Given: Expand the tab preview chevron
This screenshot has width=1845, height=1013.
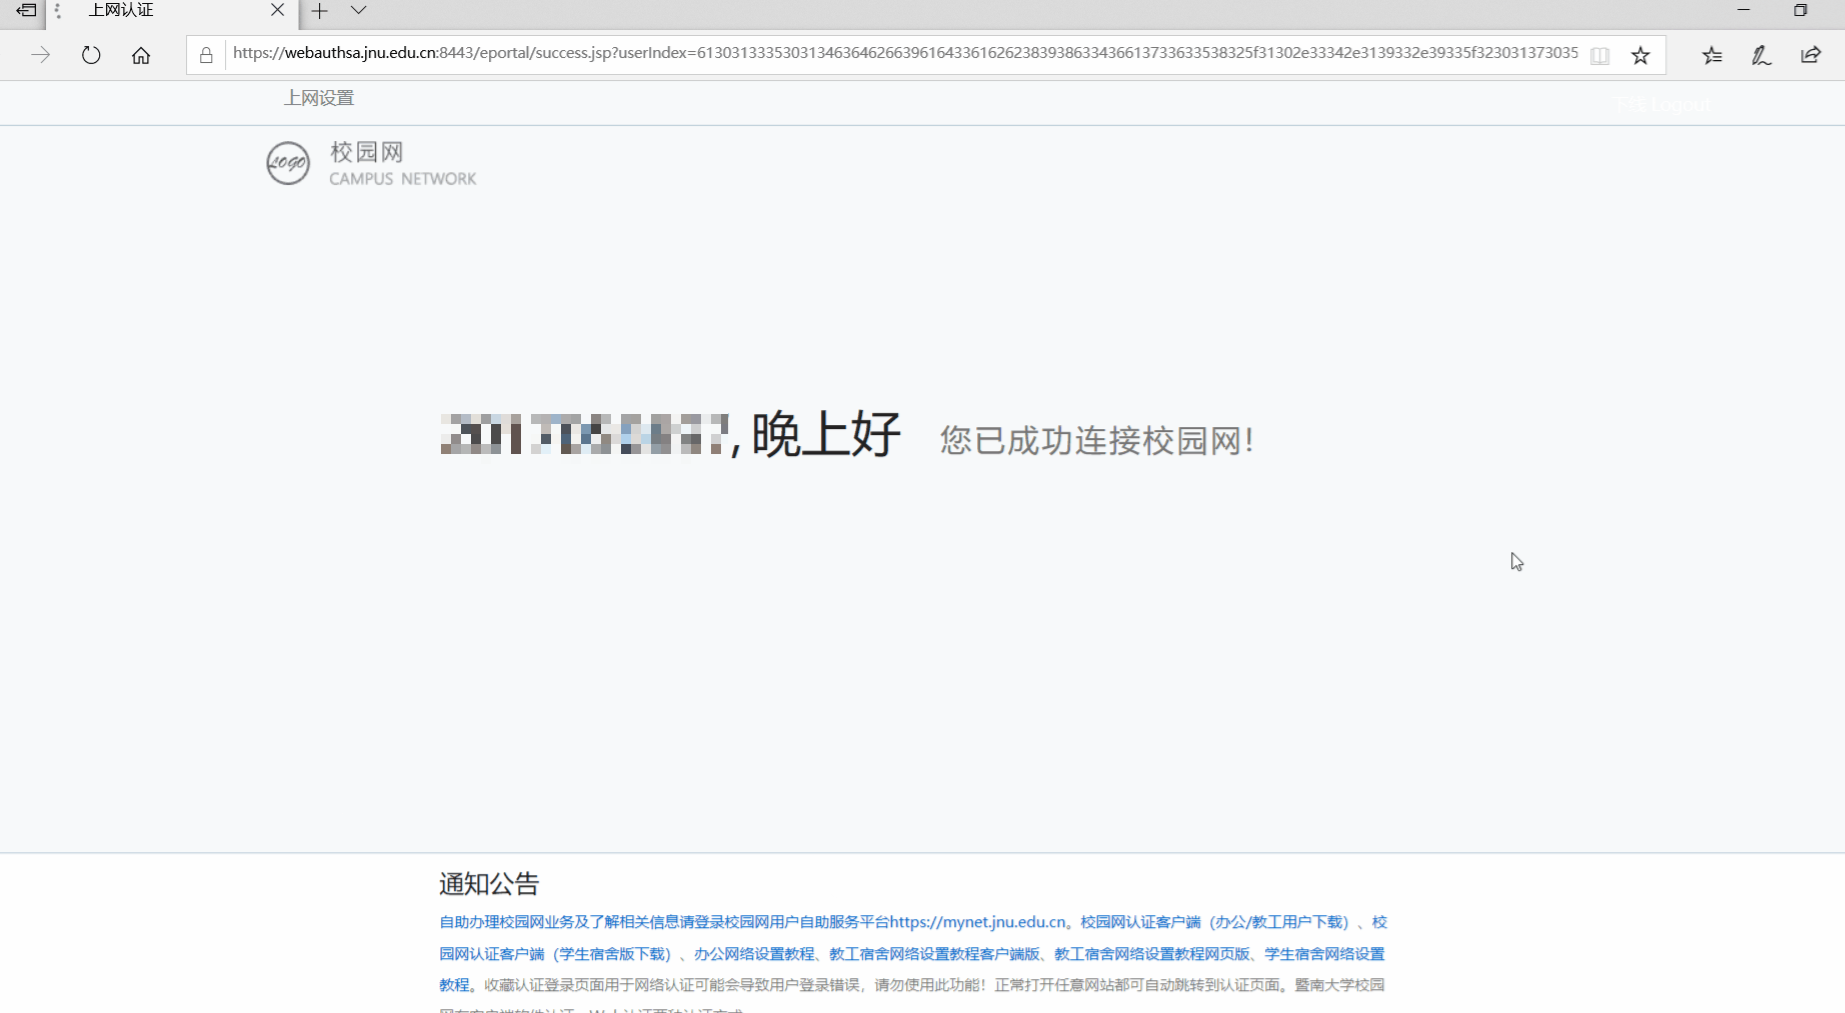Looking at the screenshot, I should pyautogui.click(x=358, y=10).
